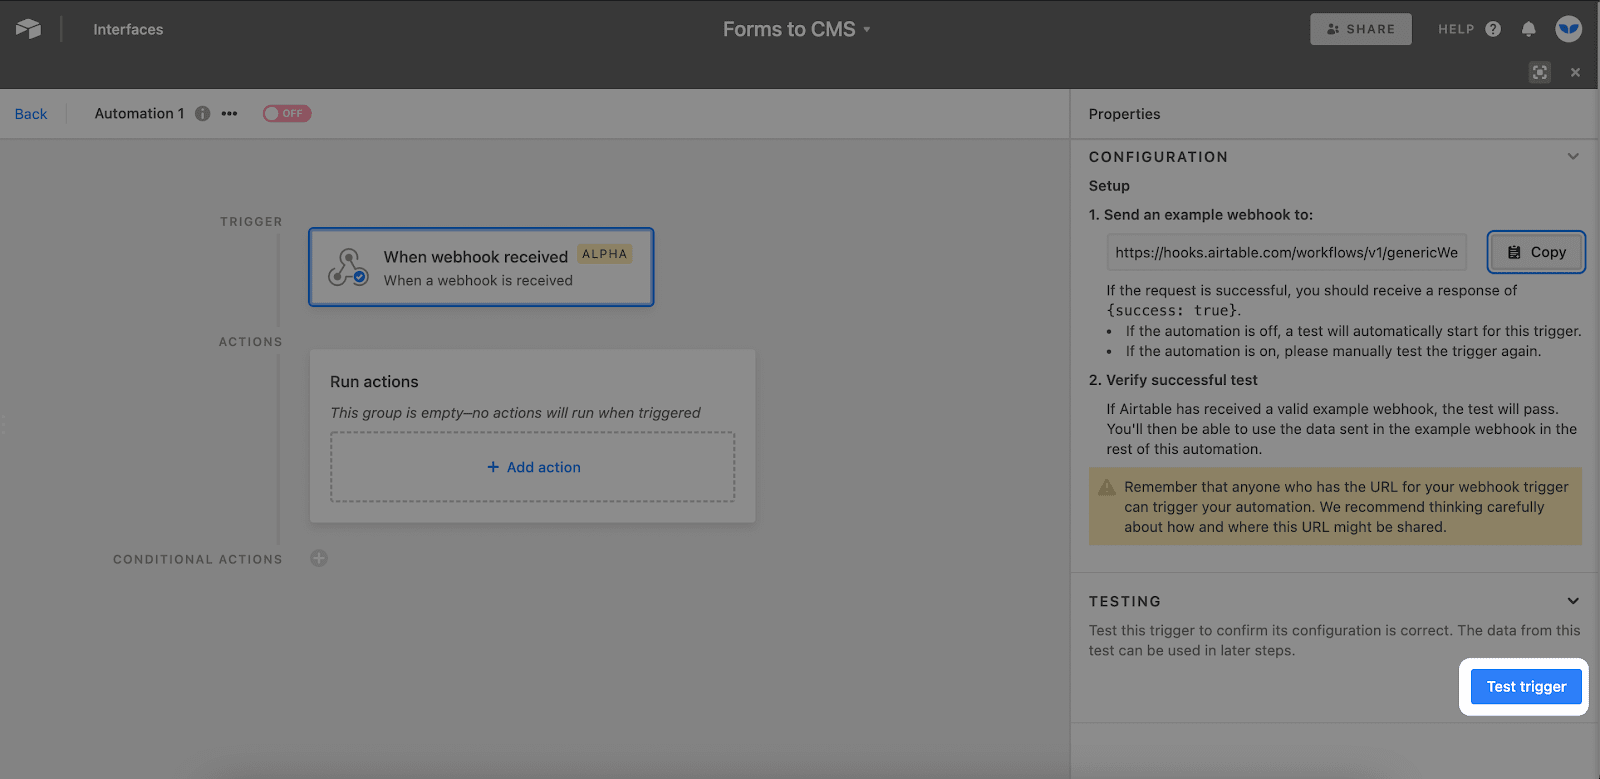Open the Airtable home logo

[29, 29]
